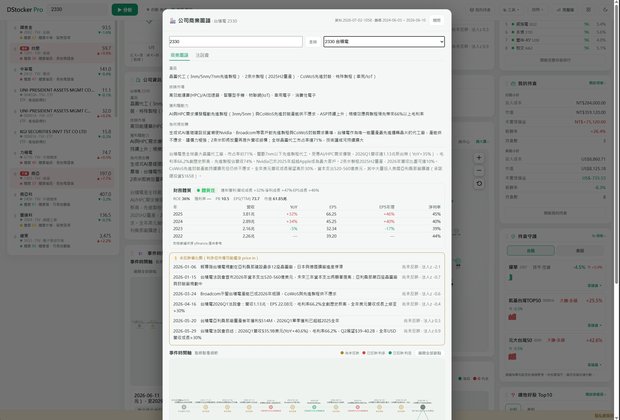Click the red chart icon under 元大台灣50
Screen dimensions: 620x420
click(512, 356)
